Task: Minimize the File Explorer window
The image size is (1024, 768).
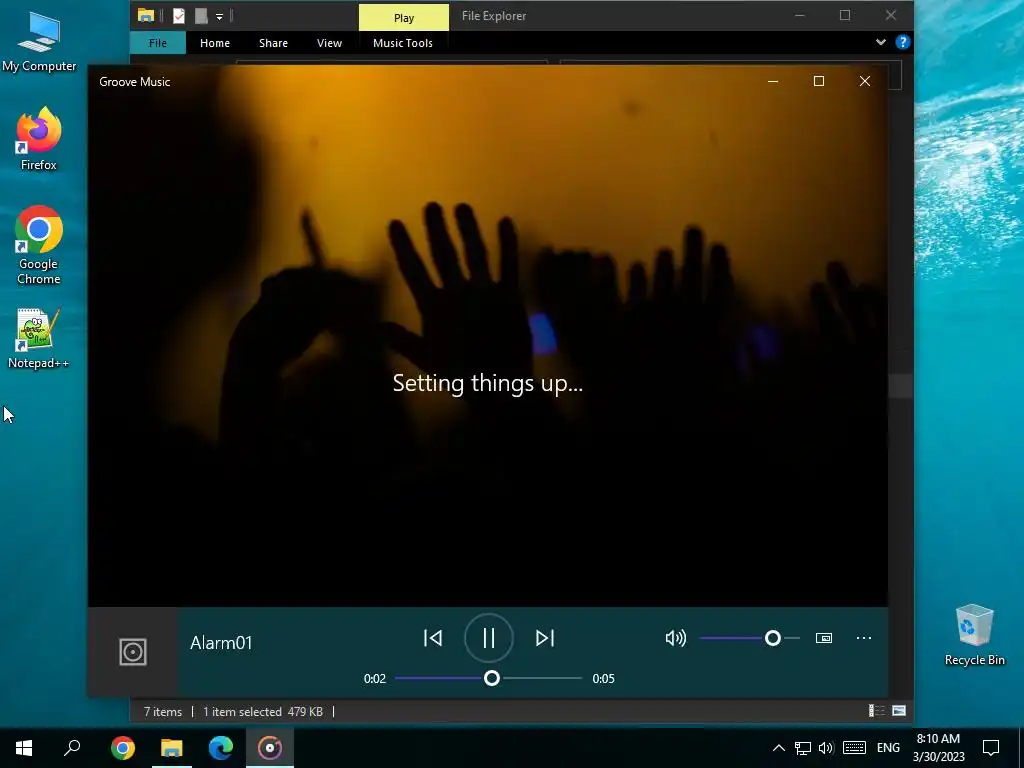Action: pyautogui.click(x=800, y=16)
